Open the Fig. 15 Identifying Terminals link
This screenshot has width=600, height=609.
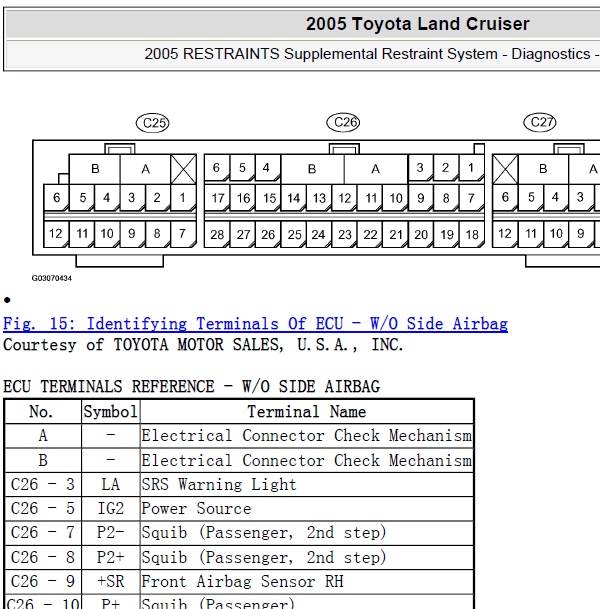coord(255,324)
